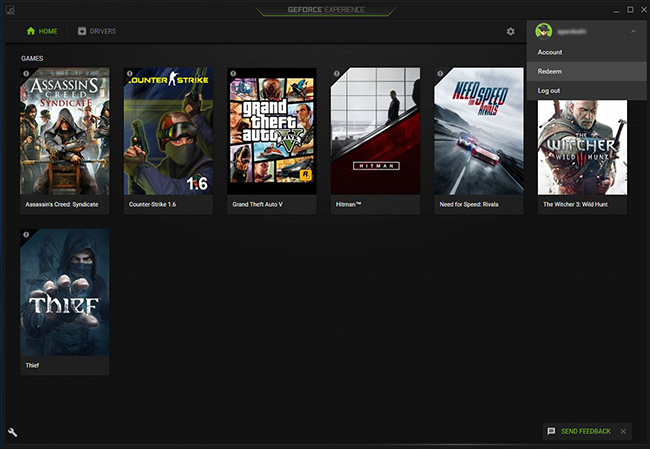Click info icon on Grand Theft Auto V tile
The height and width of the screenshot is (450, 650).
[x=233, y=73]
